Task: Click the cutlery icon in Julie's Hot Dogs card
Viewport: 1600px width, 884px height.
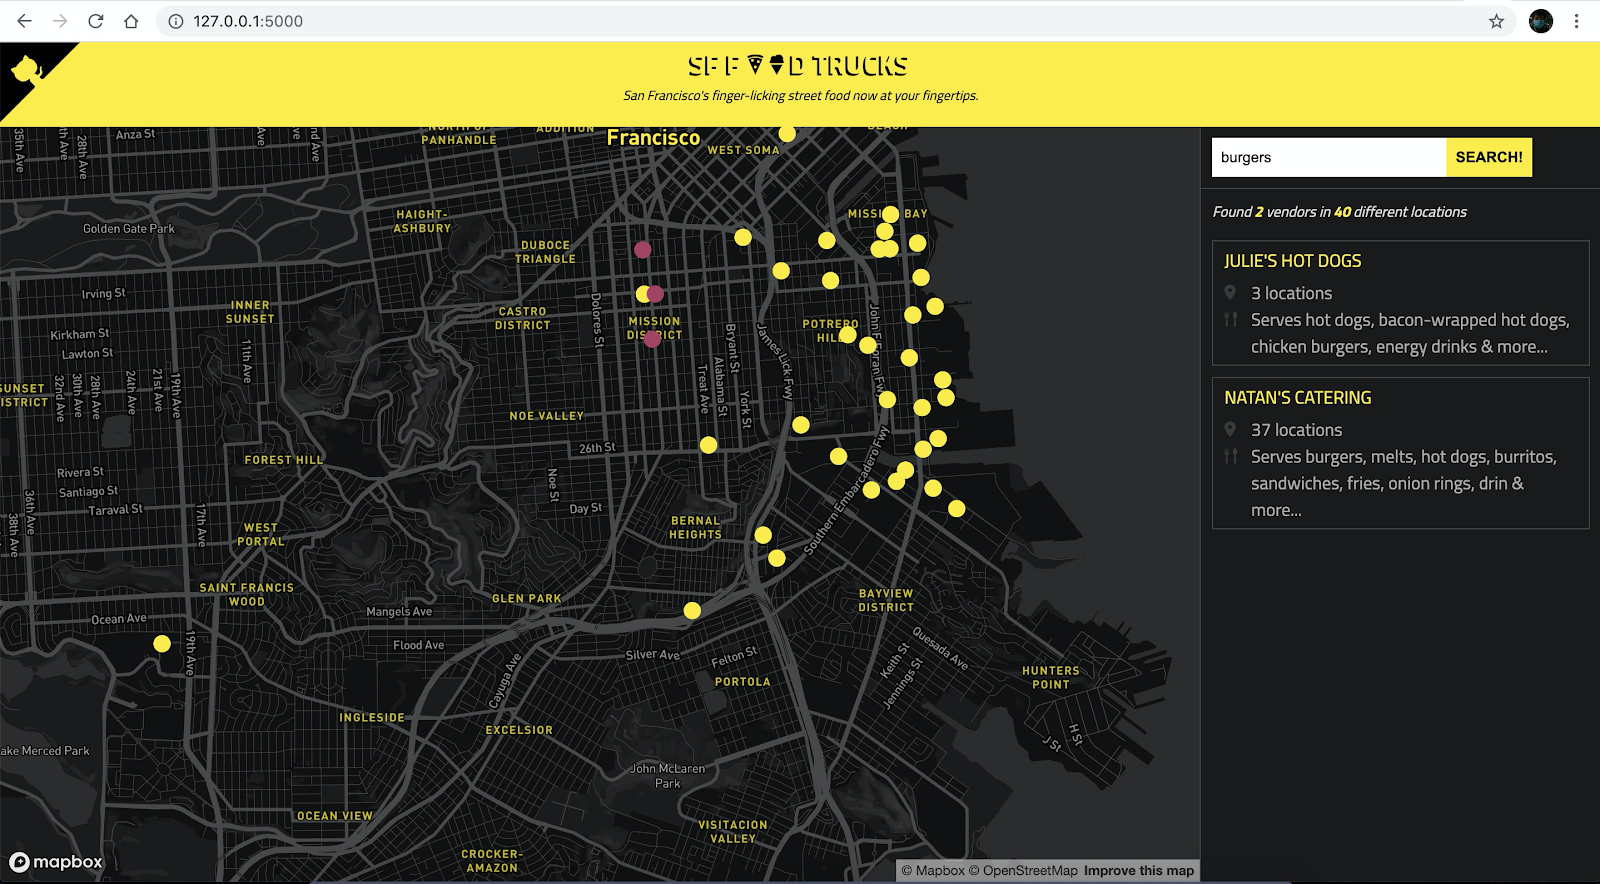Action: tap(1230, 320)
